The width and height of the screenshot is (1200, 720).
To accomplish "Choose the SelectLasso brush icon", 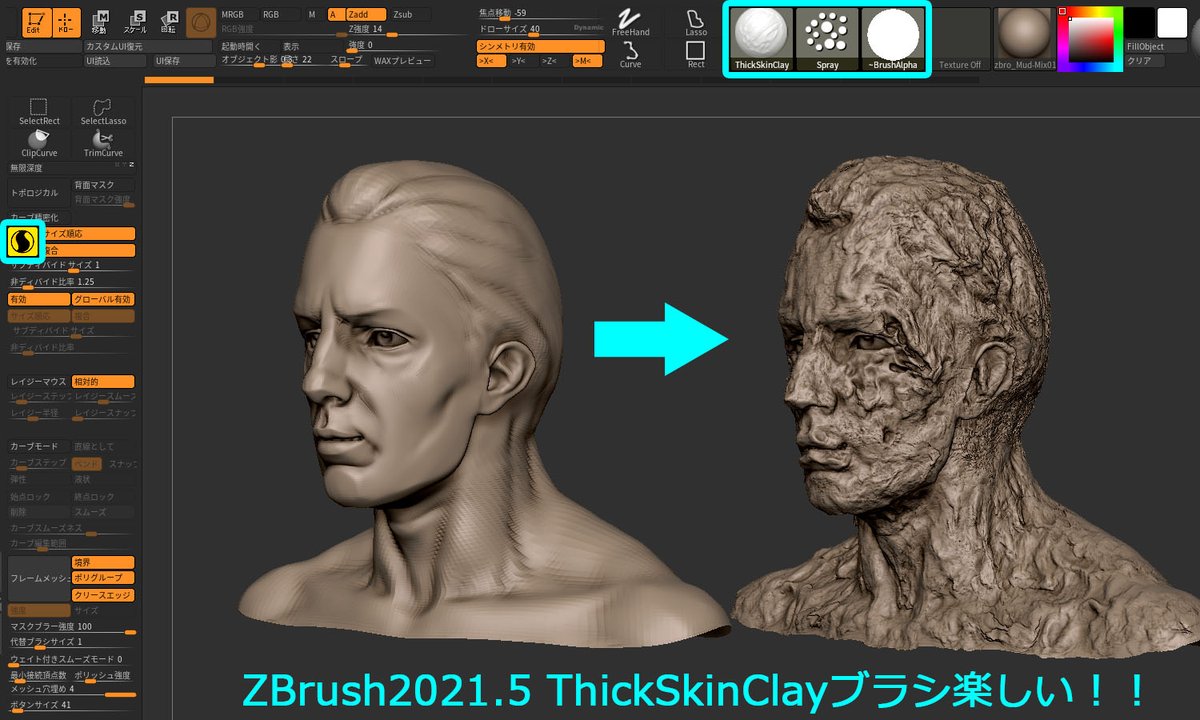I will click(x=104, y=112).
